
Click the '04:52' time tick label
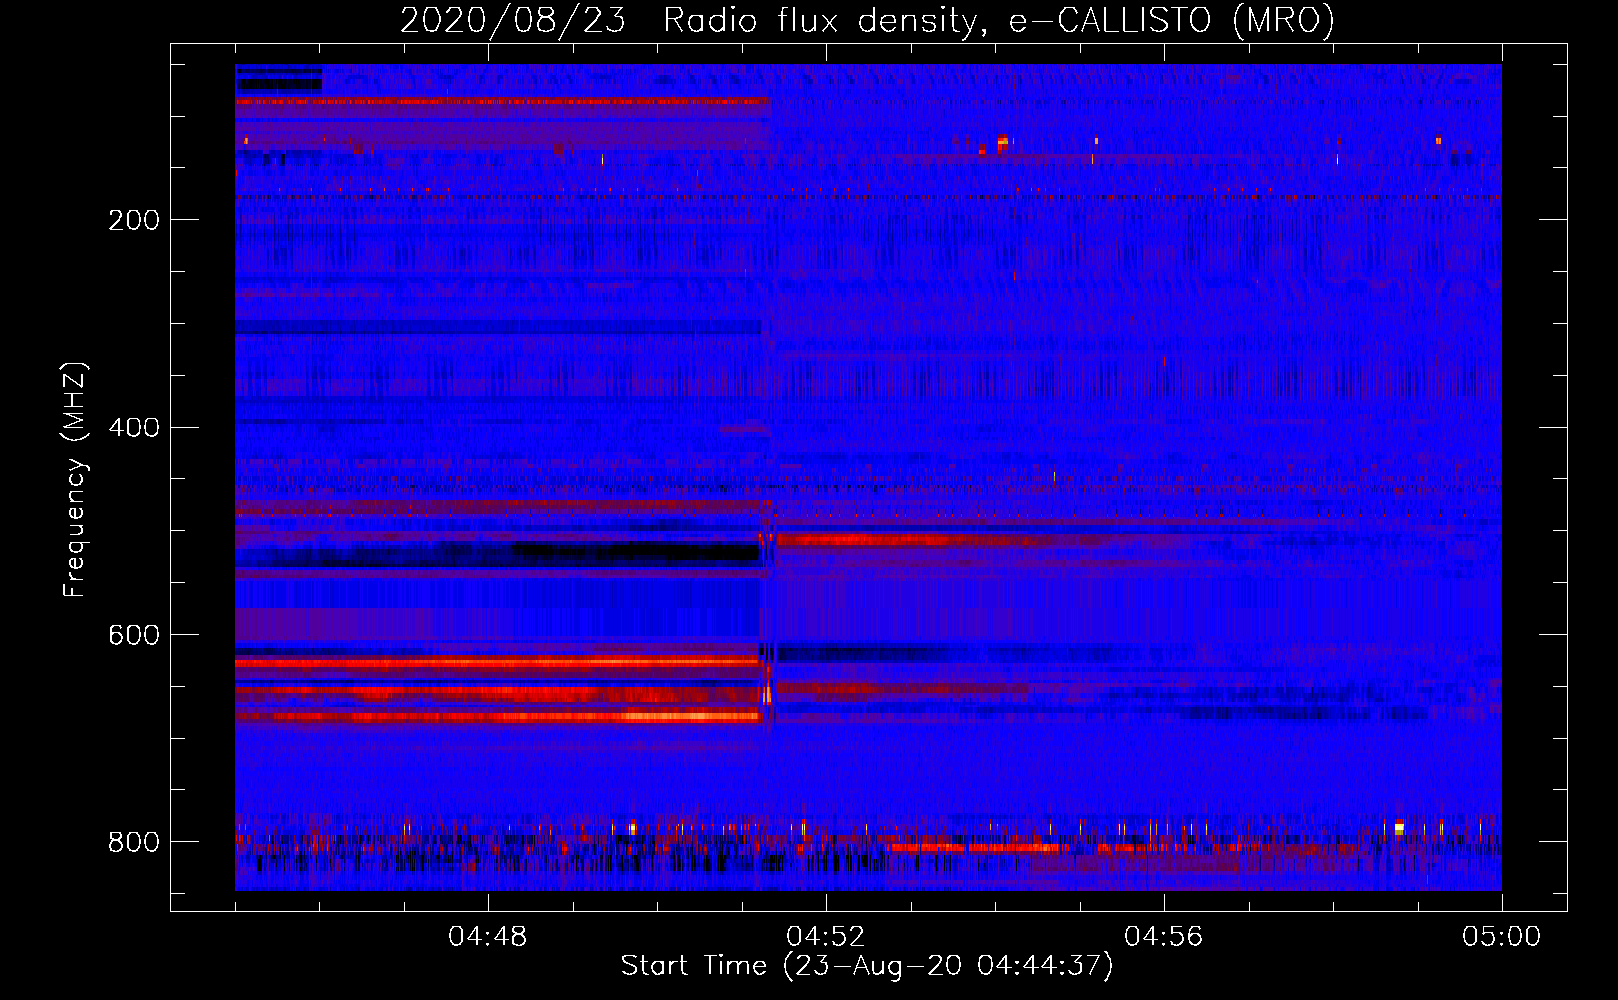point(826,937)
